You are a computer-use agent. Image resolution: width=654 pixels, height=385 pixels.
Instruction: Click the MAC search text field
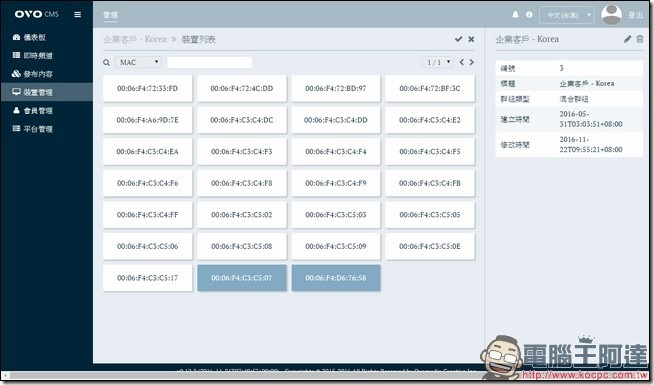pos(209,63)
